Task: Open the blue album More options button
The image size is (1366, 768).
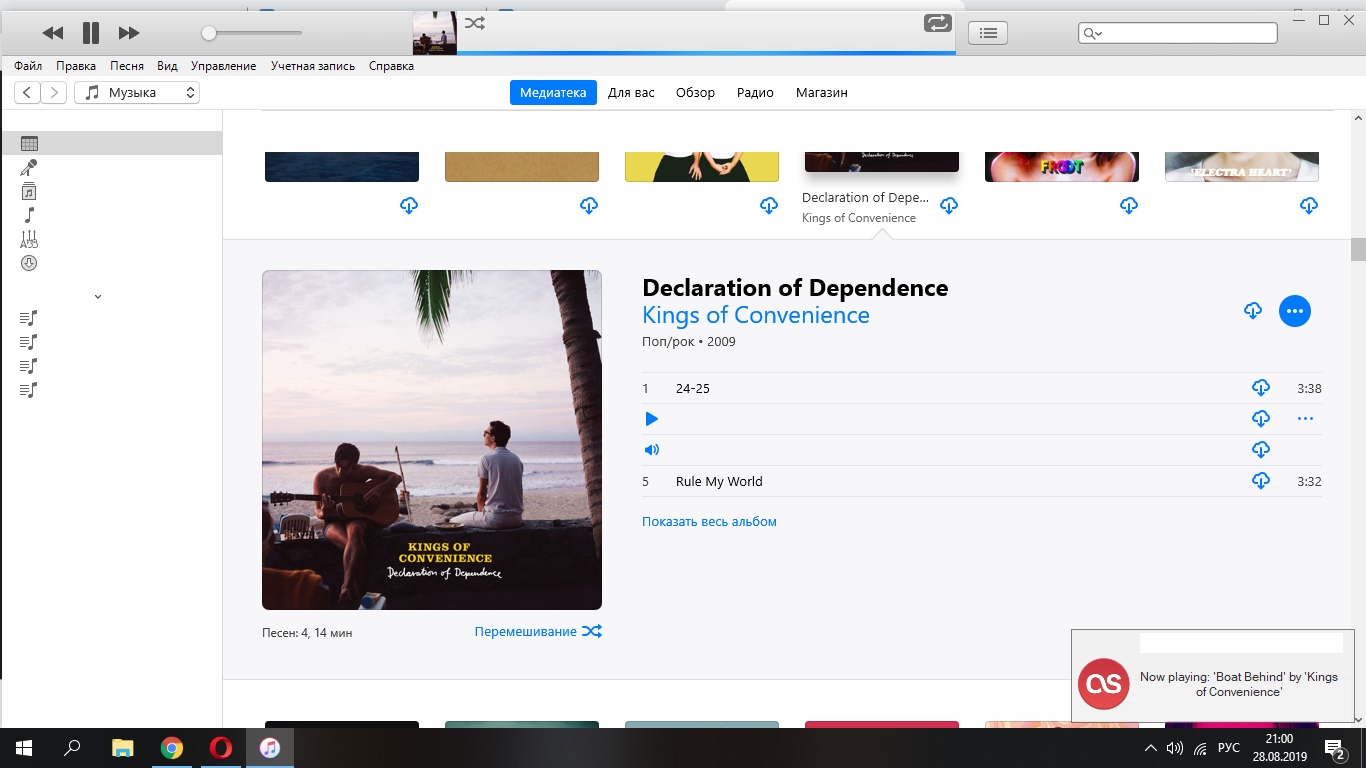Action: [x=1295, y=311]
